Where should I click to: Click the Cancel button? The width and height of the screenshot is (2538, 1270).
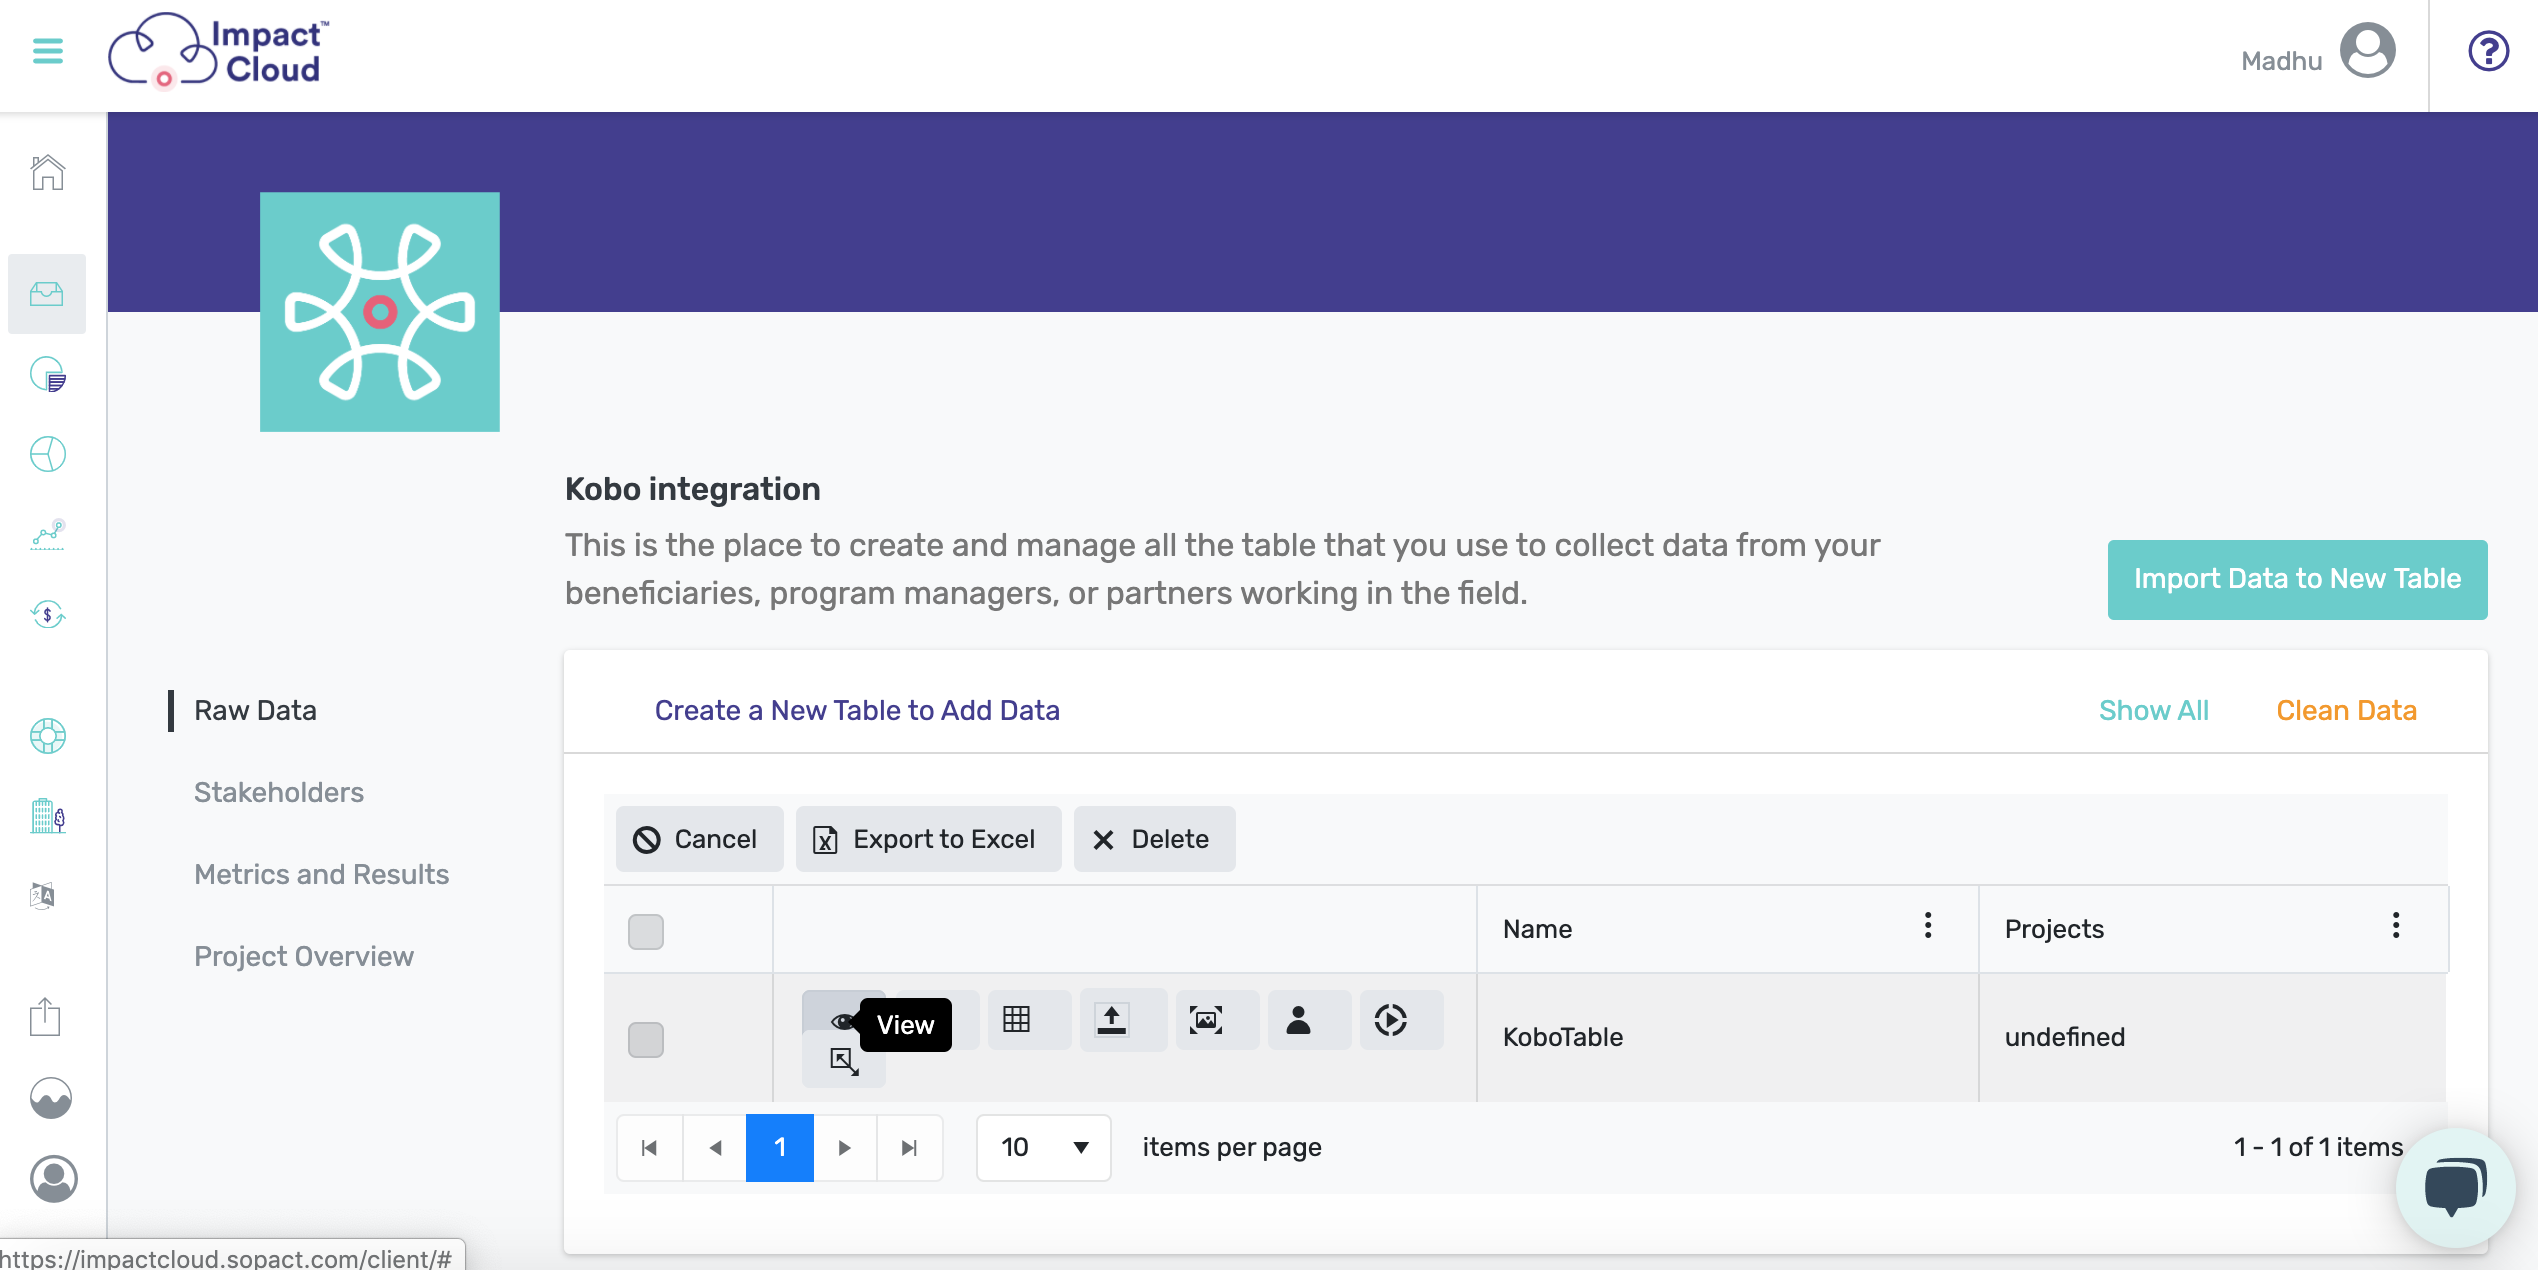click(x=699, y=839)
